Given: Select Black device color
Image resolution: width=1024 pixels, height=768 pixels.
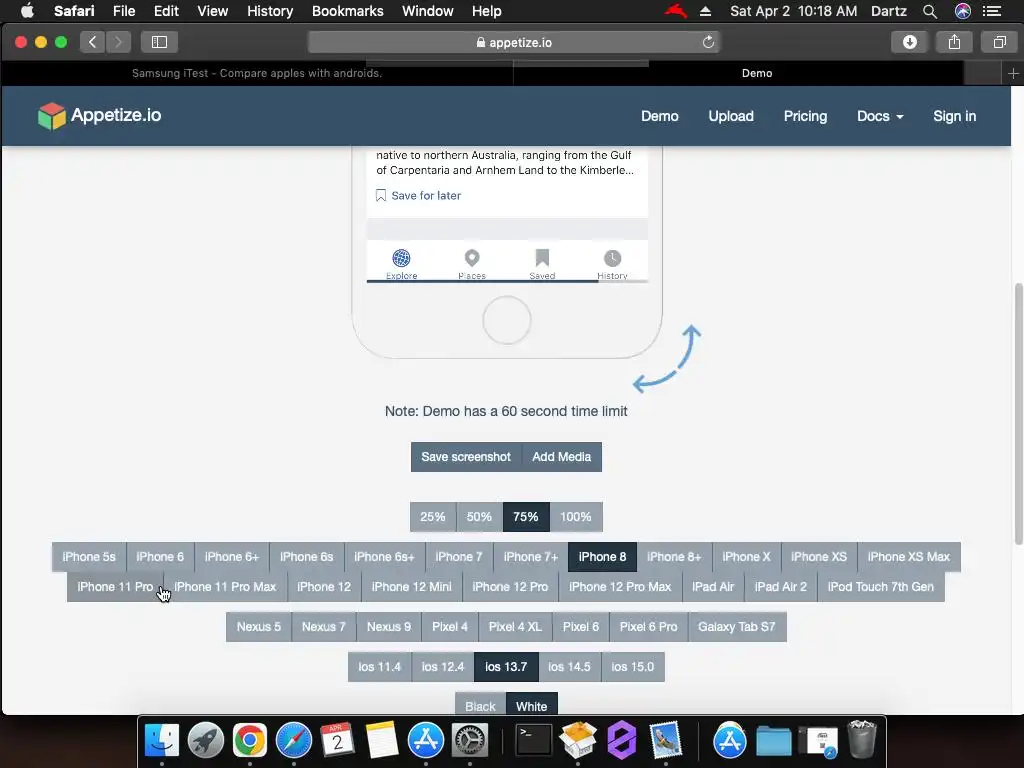Looking at the screenshot, I should point(480,706).
